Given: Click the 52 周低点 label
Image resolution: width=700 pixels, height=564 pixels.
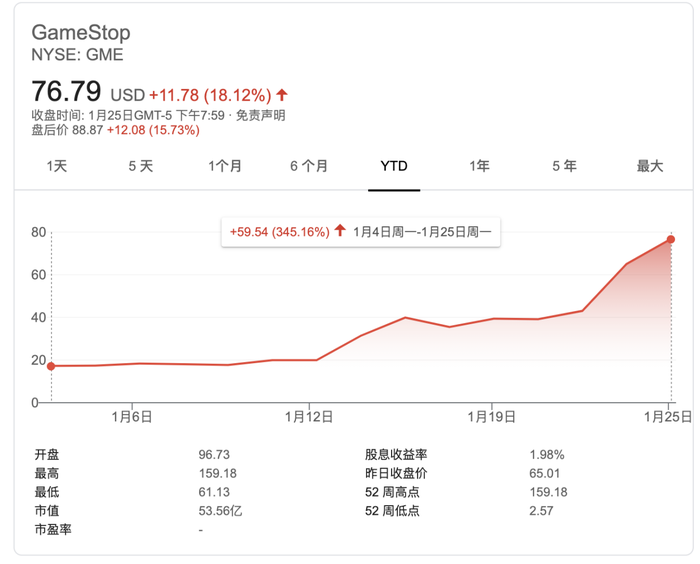Looking at the screenshot, I should 392,511.
